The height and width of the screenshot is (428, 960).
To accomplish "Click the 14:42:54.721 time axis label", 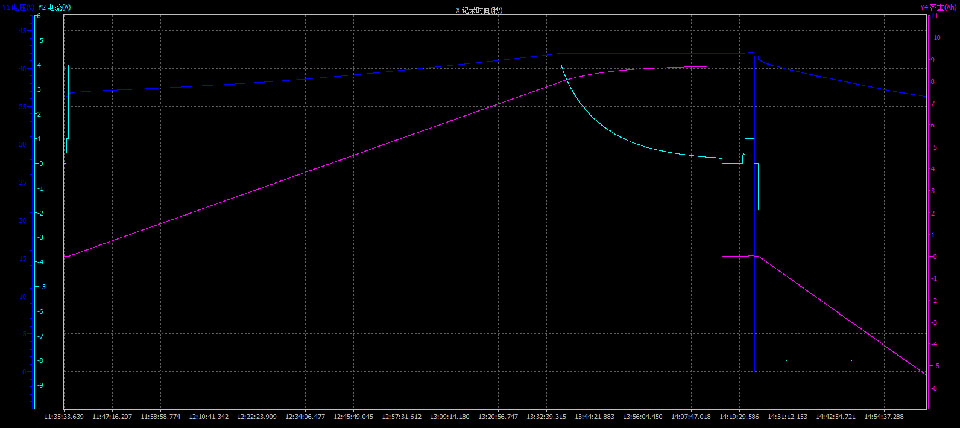I will (836, 416).
